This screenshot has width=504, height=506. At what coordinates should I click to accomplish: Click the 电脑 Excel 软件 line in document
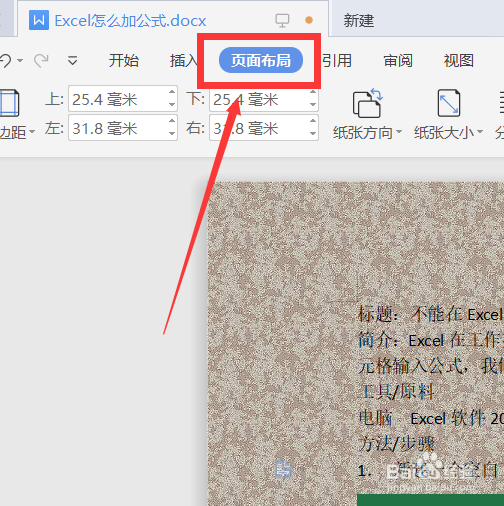coord(431,418)
